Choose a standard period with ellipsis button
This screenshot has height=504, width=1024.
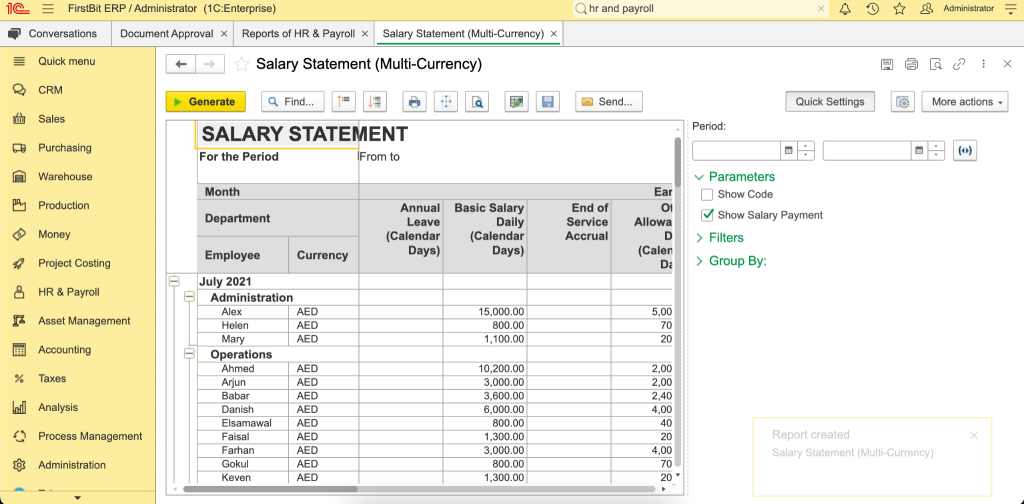point(965,150)
